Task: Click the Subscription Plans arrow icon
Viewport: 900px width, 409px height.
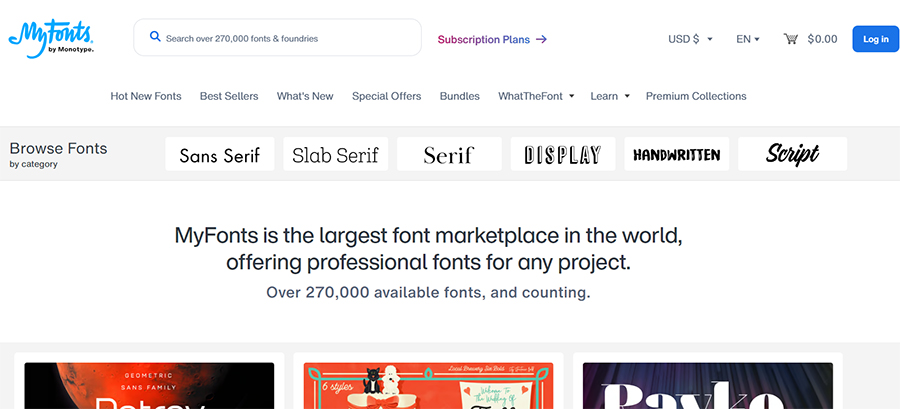Action: [x=541, y=39]
